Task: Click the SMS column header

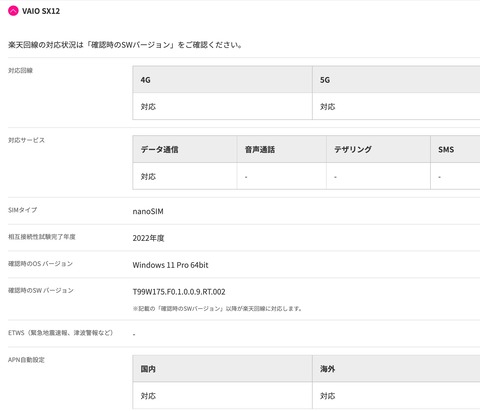Action: click(455, 149)
